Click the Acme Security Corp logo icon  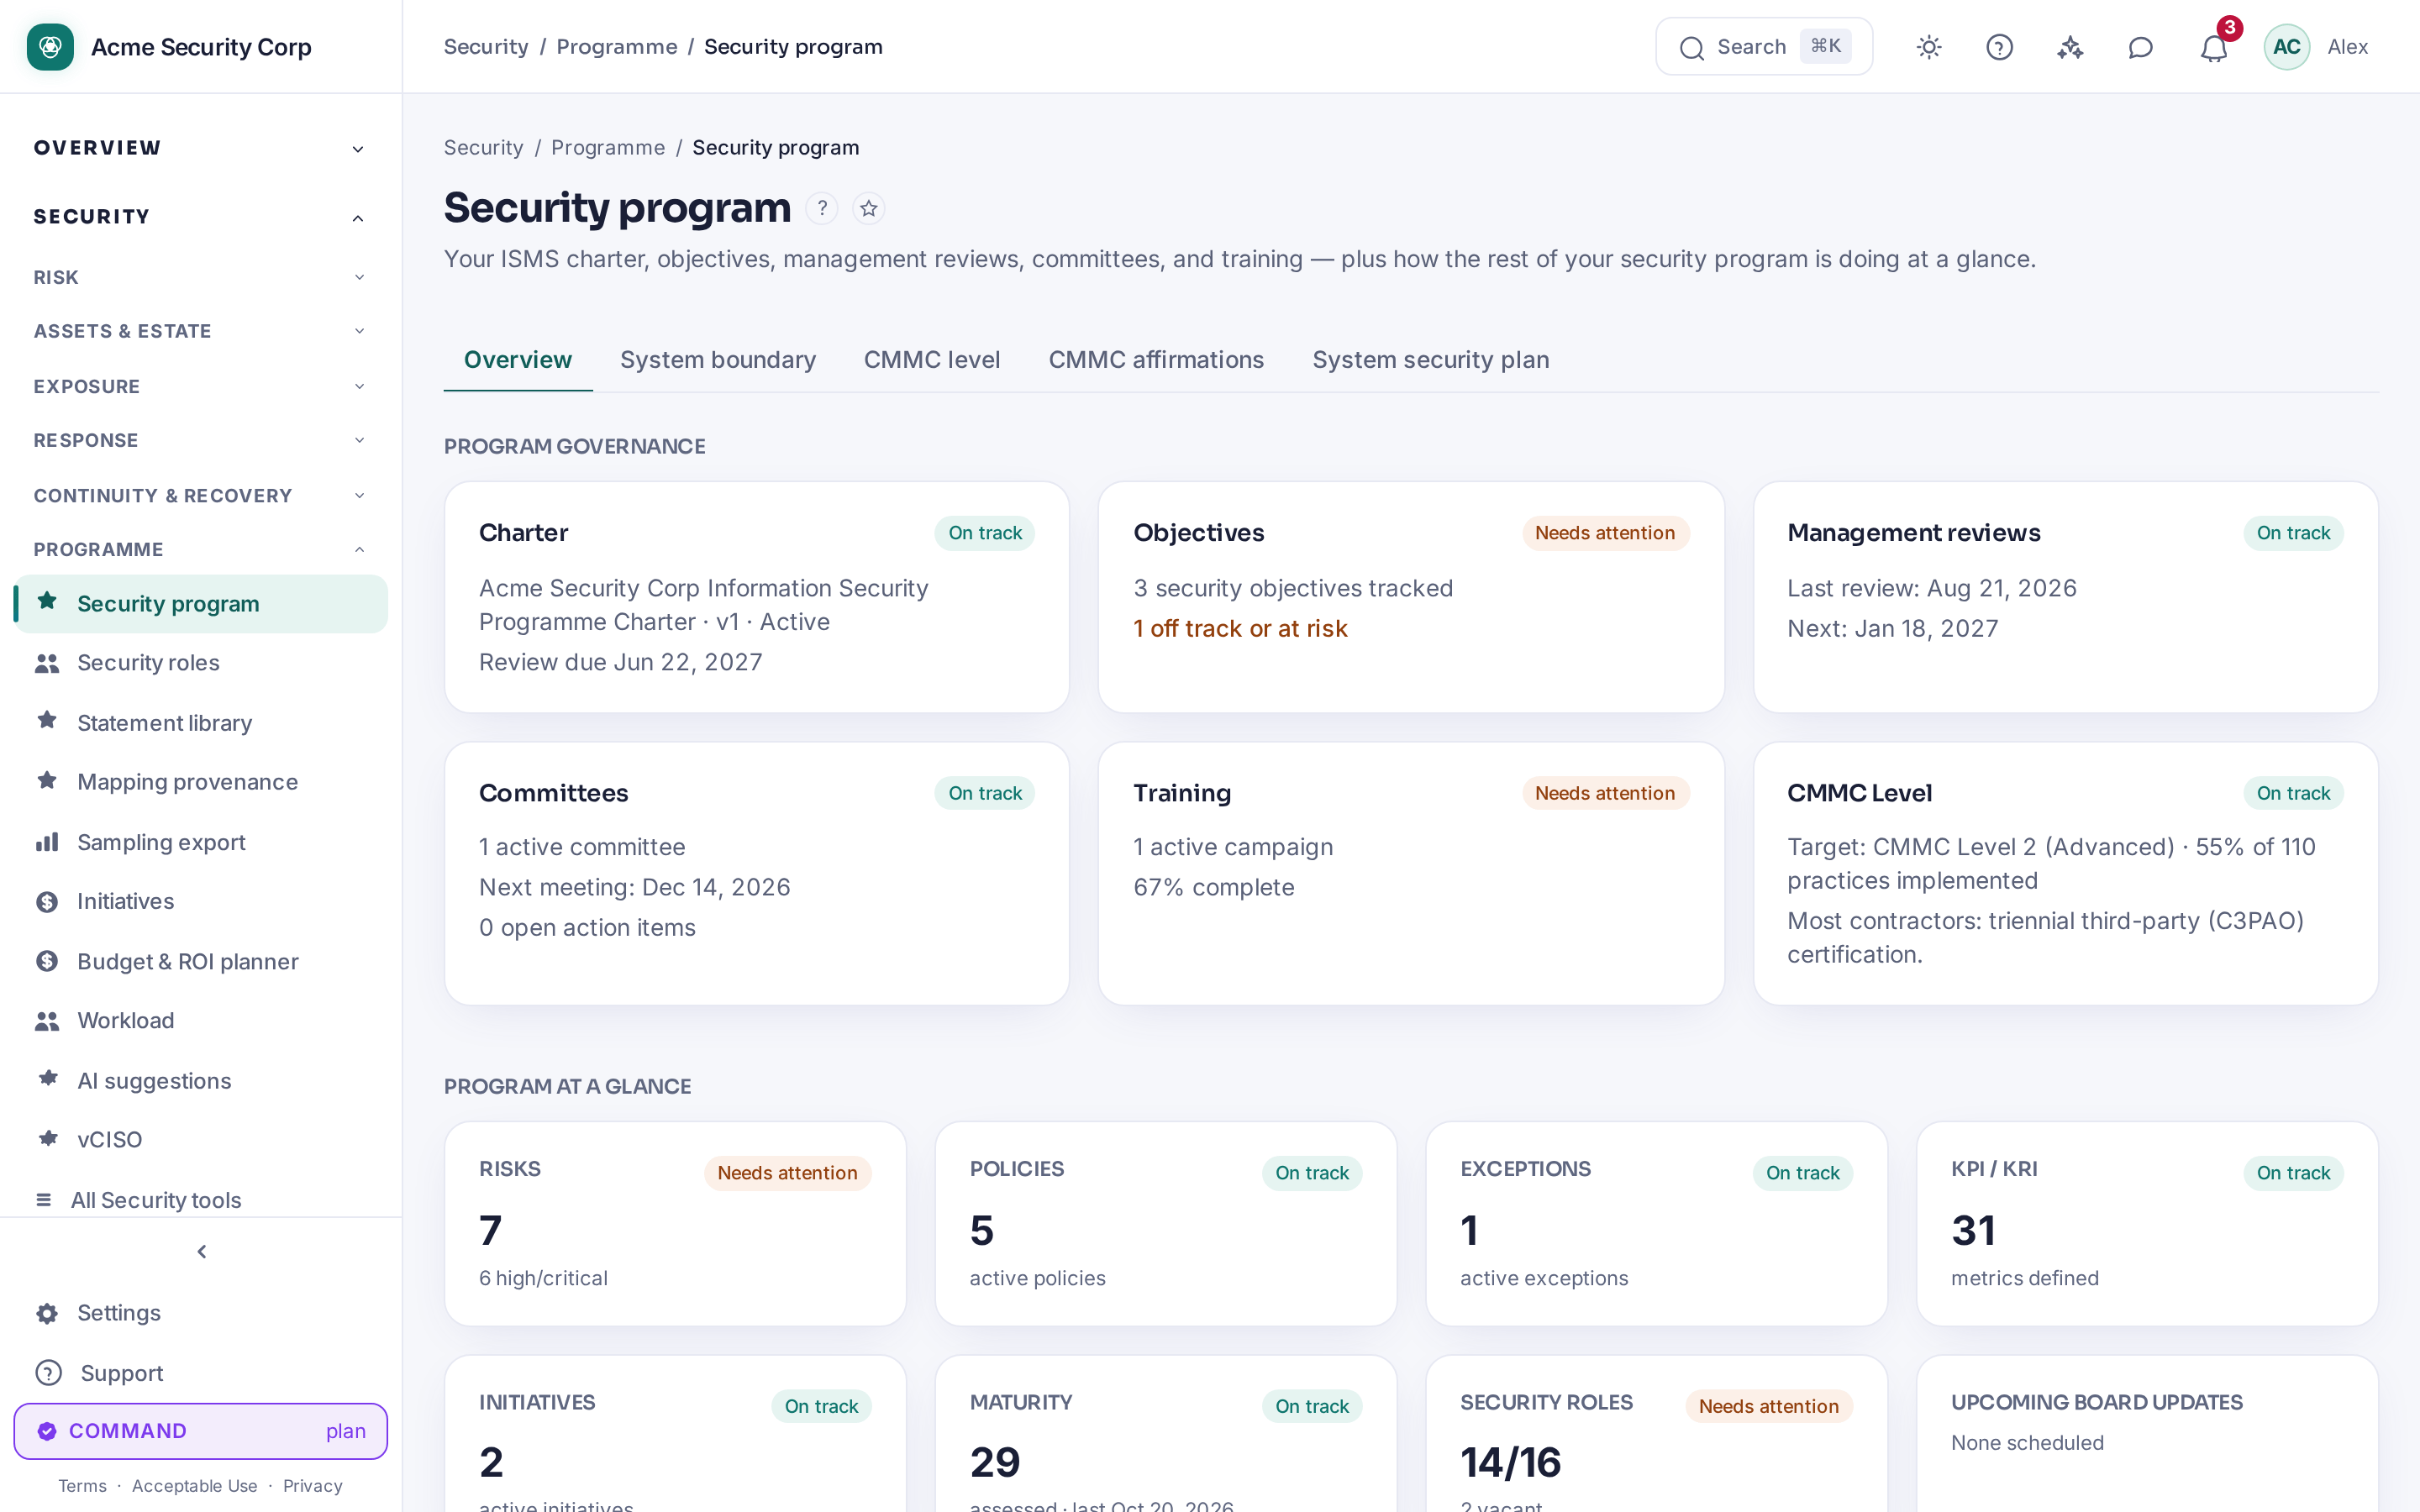tap(50, 47)
